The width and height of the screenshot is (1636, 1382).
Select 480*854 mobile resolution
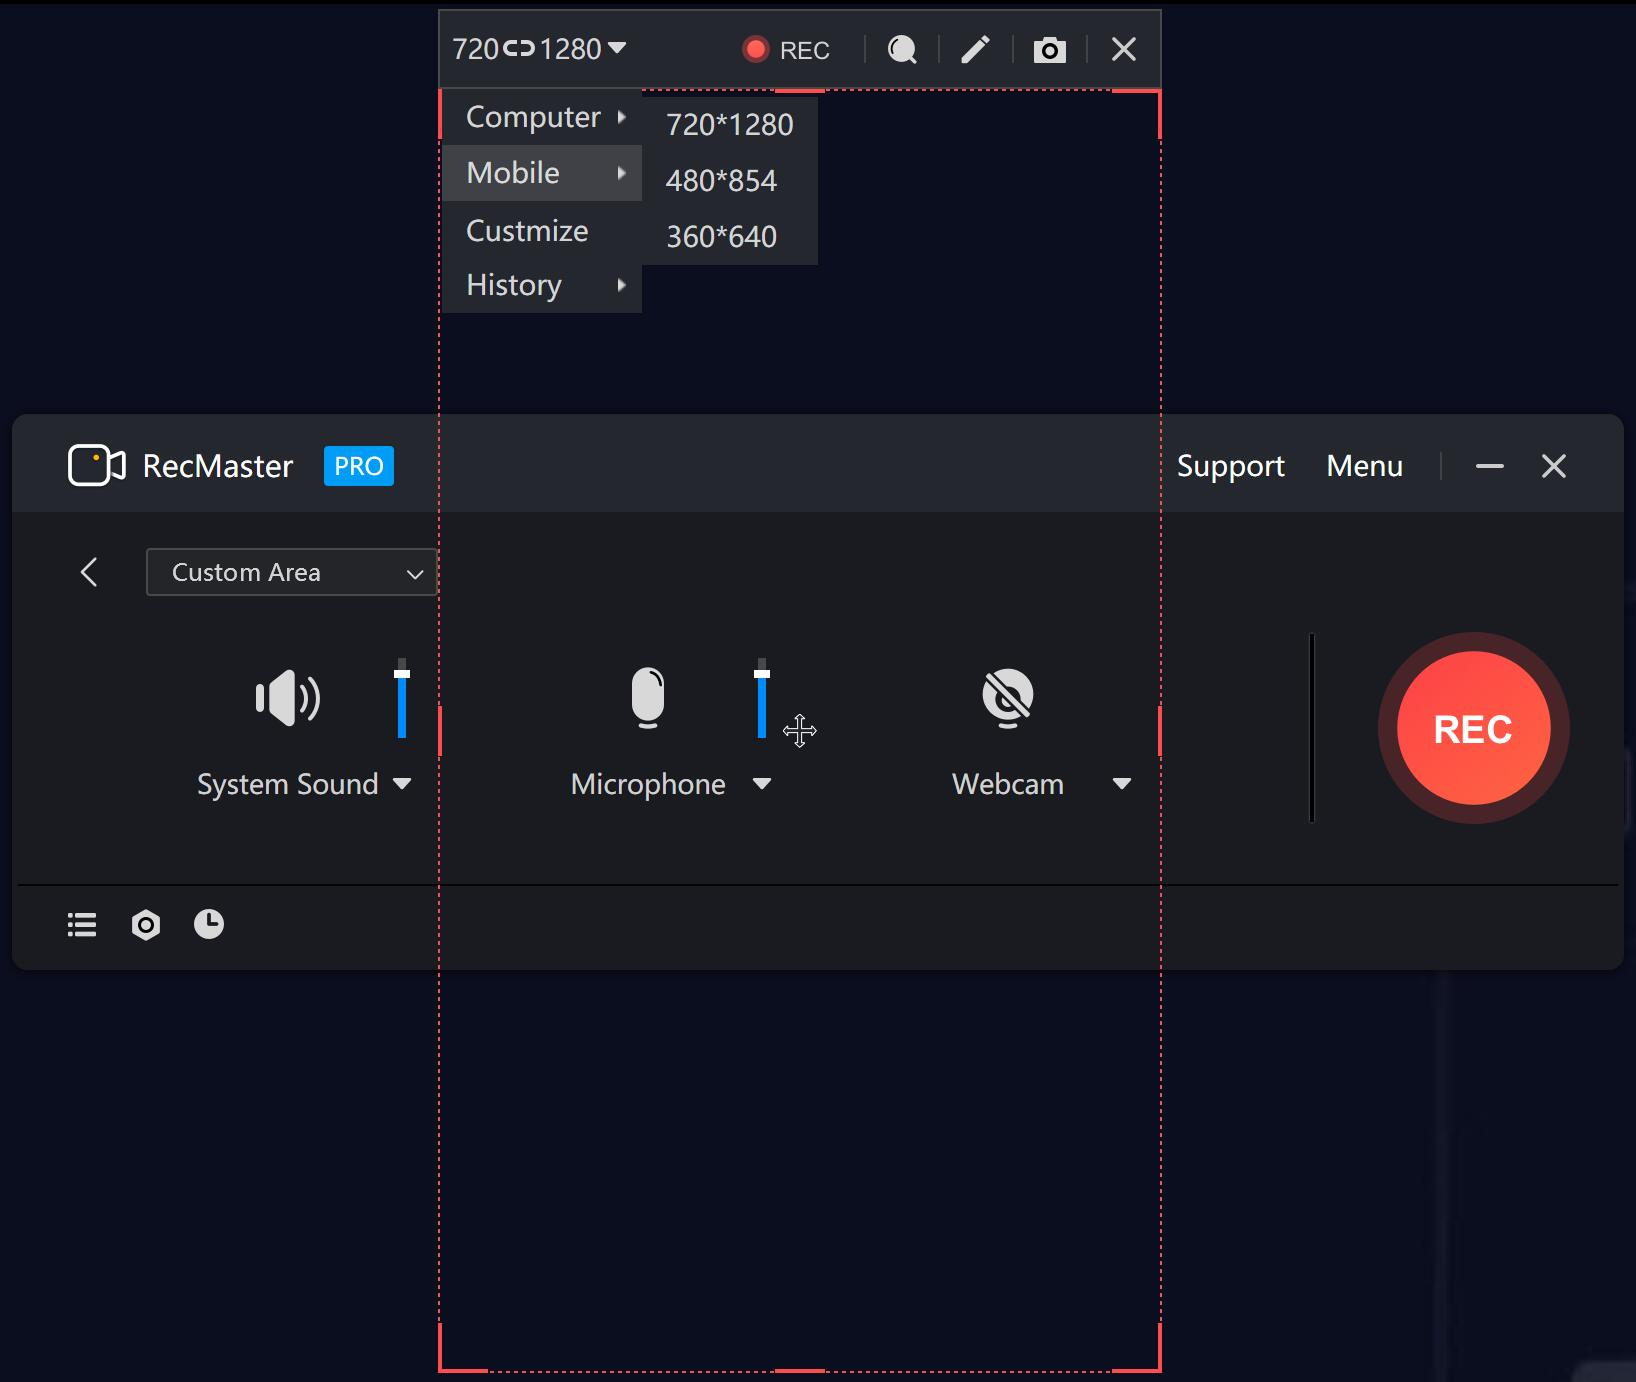pyautogui.click(x=730, y=181)
